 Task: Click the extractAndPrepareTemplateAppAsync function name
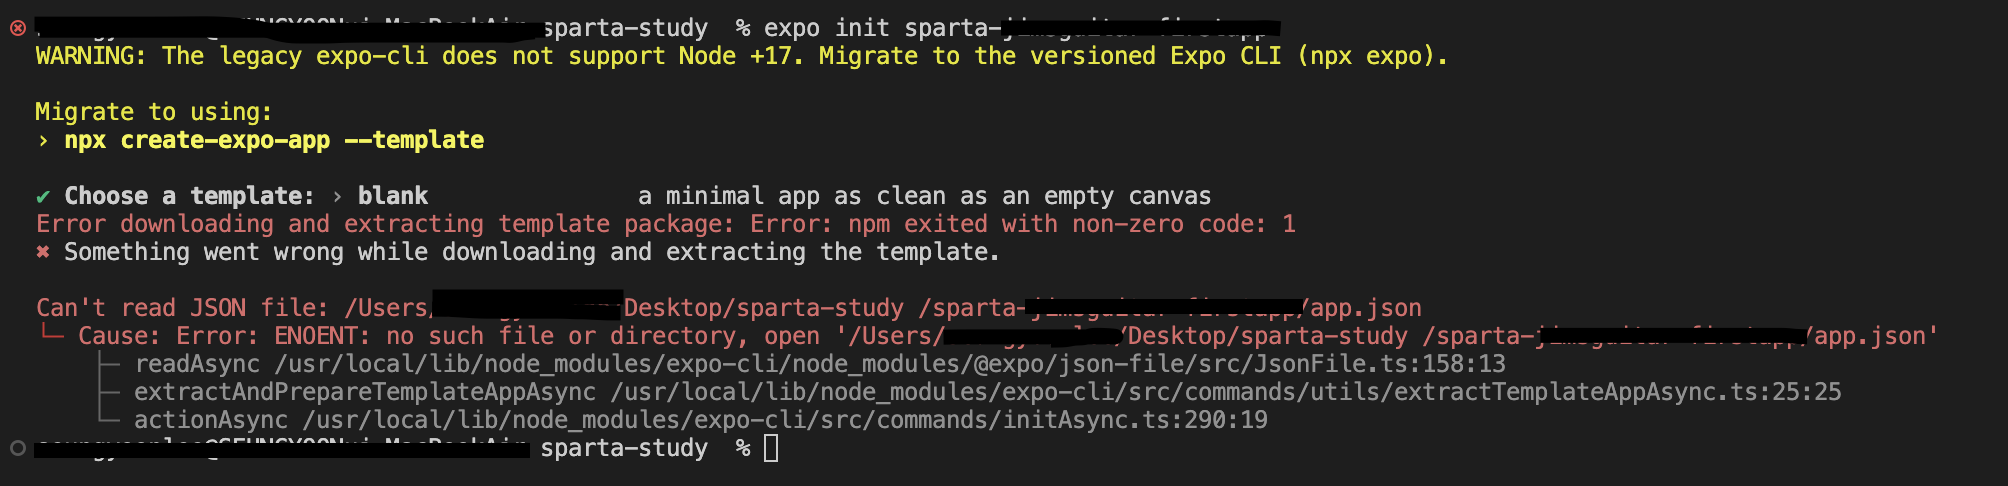[x=365, y=392]
